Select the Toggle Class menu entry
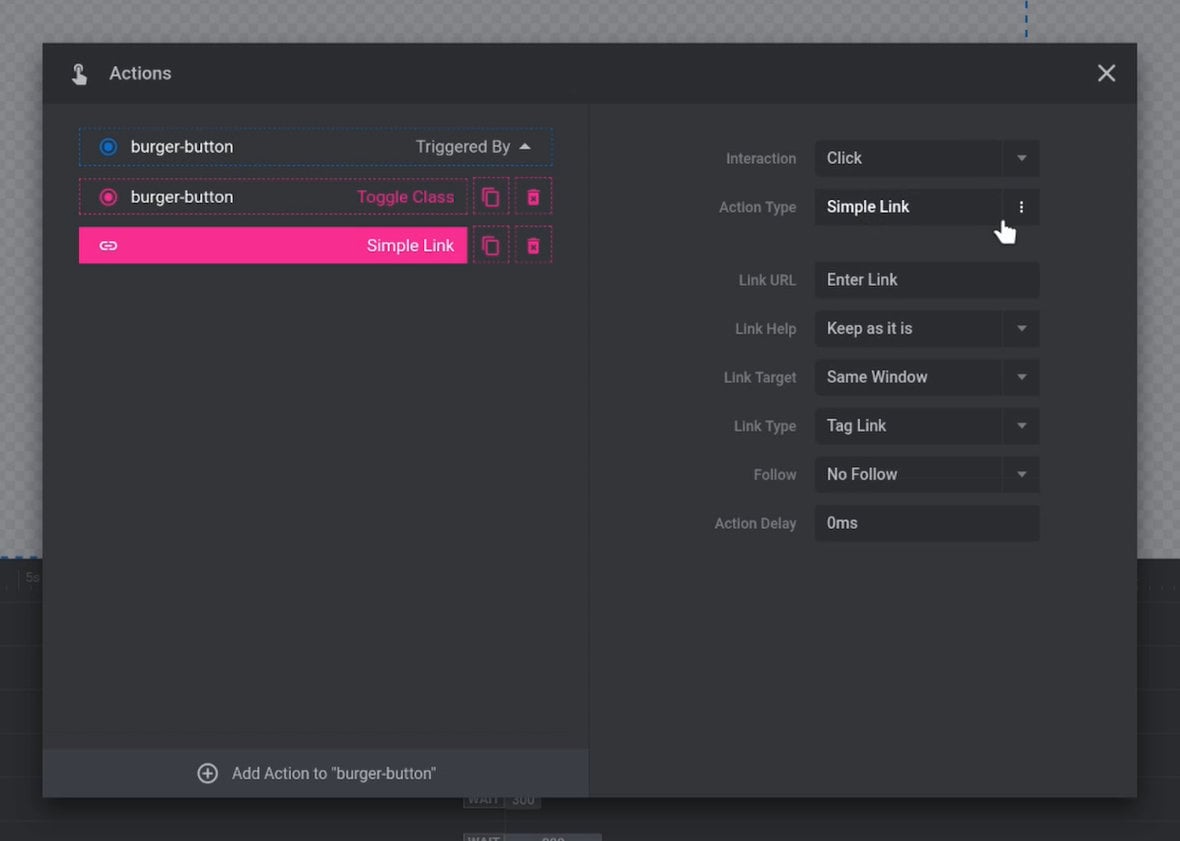Image resolution: width=1180 pixels, height=841 pixels. (406, 196)
